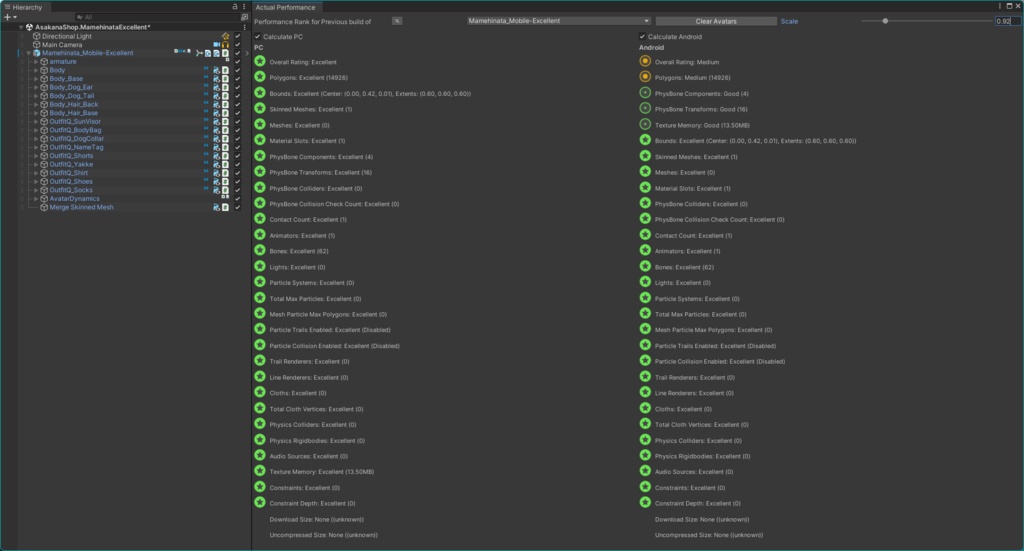
Task: Click the Scale value field showing 0.92
Action: point(1005,20)
